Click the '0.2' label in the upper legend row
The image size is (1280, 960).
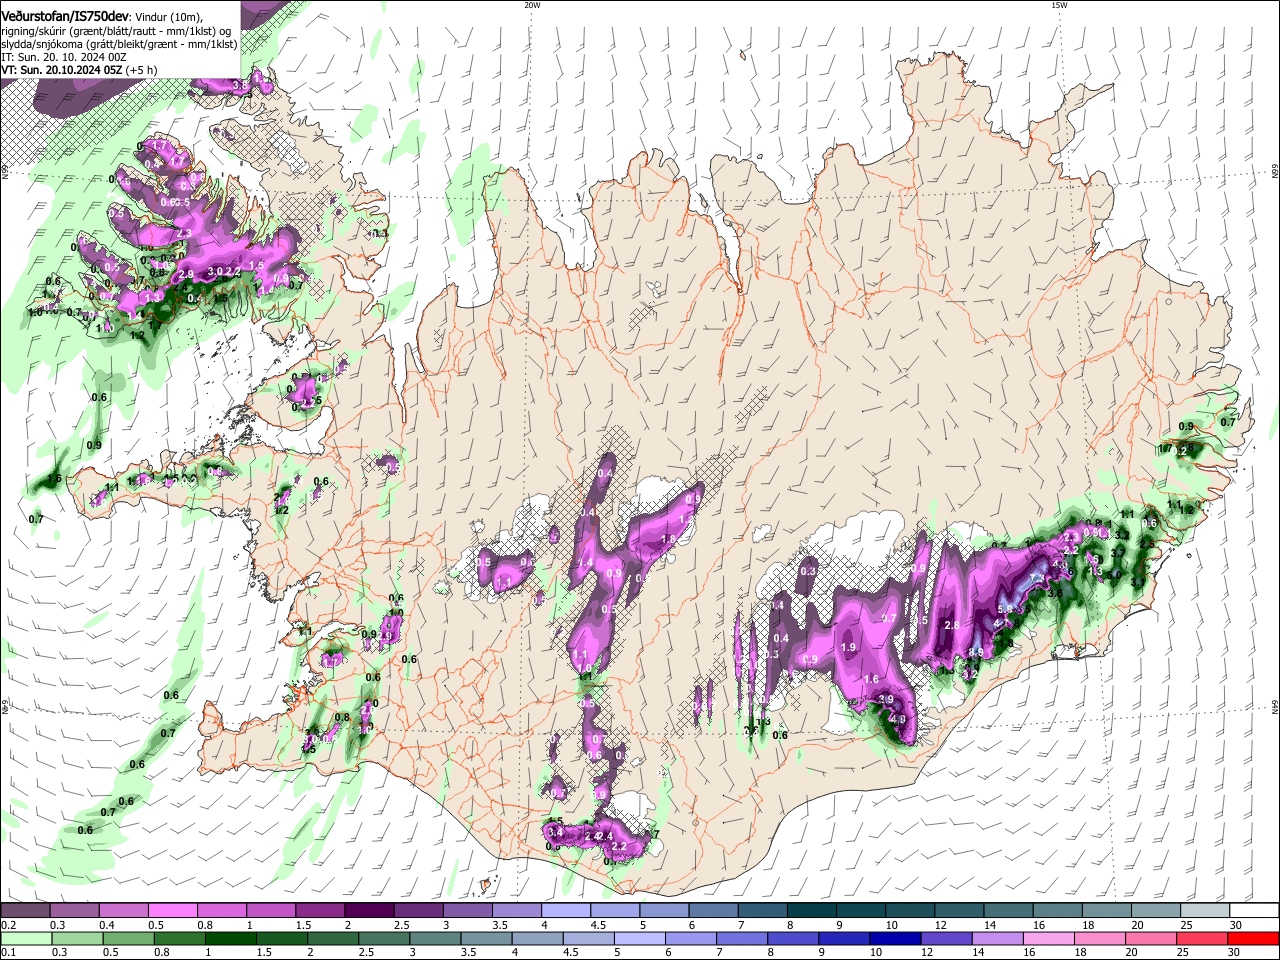[8, 925]
